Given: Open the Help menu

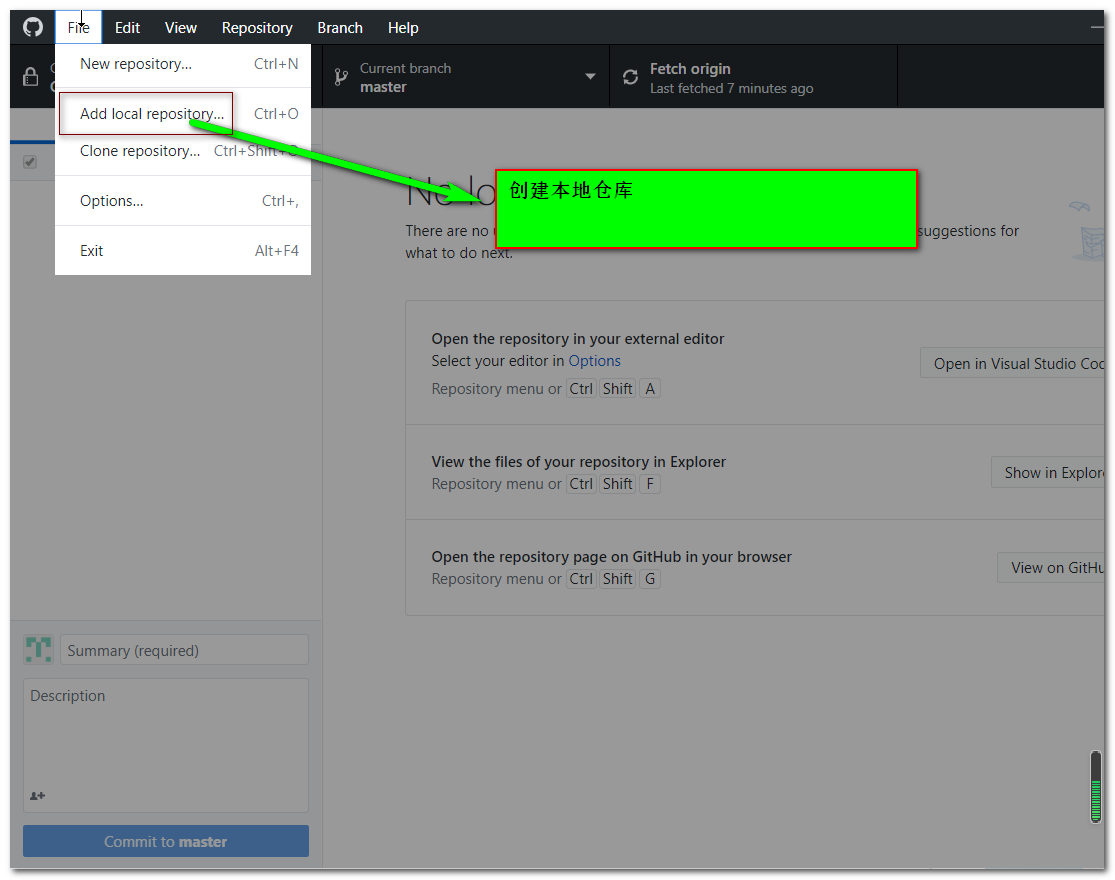Looking at the screenshot, I should pos(402,28).
